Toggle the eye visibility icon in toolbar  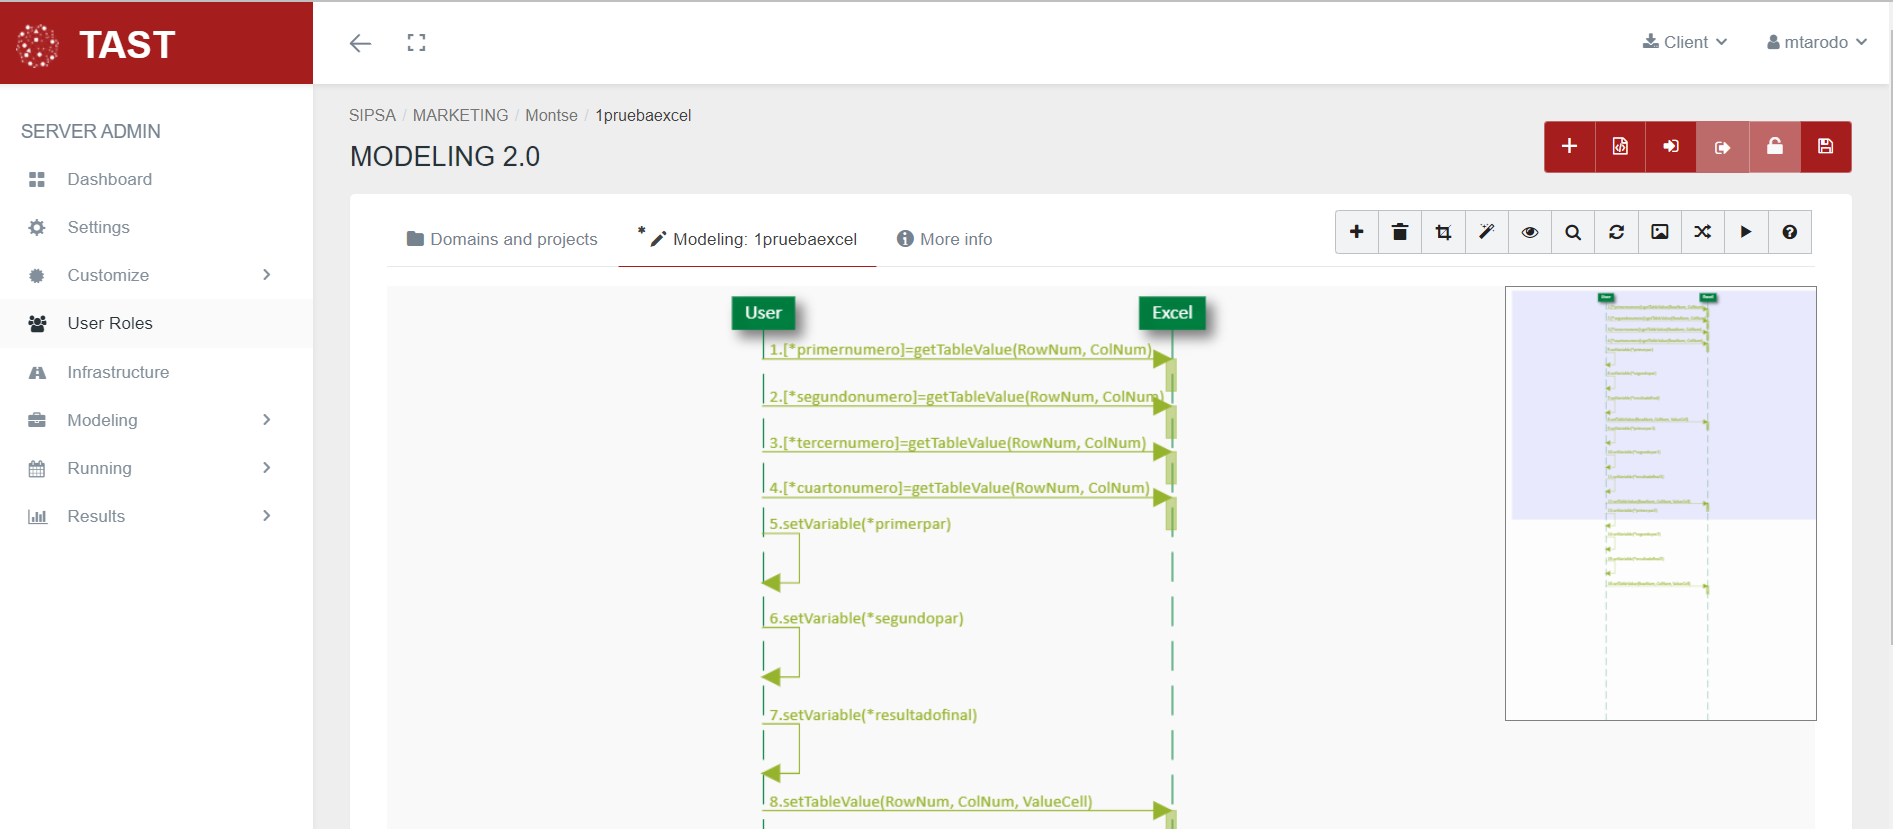click(x=1530, y=232)
